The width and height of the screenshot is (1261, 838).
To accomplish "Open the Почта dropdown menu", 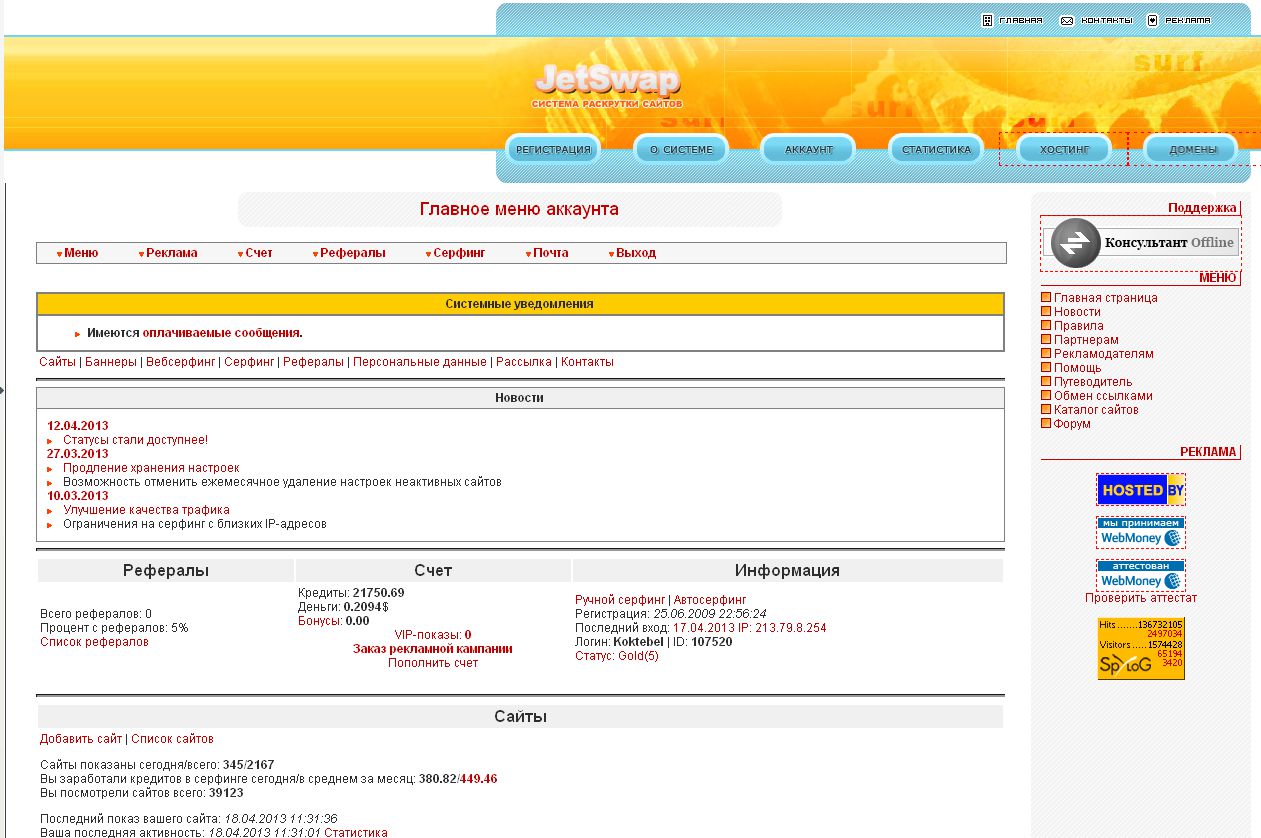I will [x=547, y=253].
